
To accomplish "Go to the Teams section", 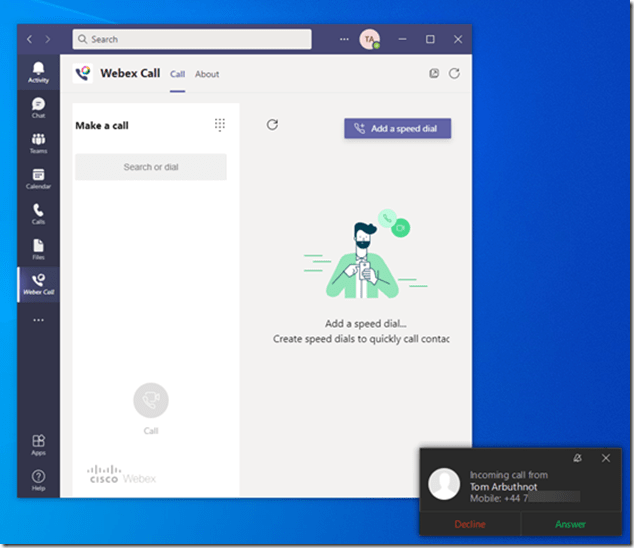I will pos(38,143).
